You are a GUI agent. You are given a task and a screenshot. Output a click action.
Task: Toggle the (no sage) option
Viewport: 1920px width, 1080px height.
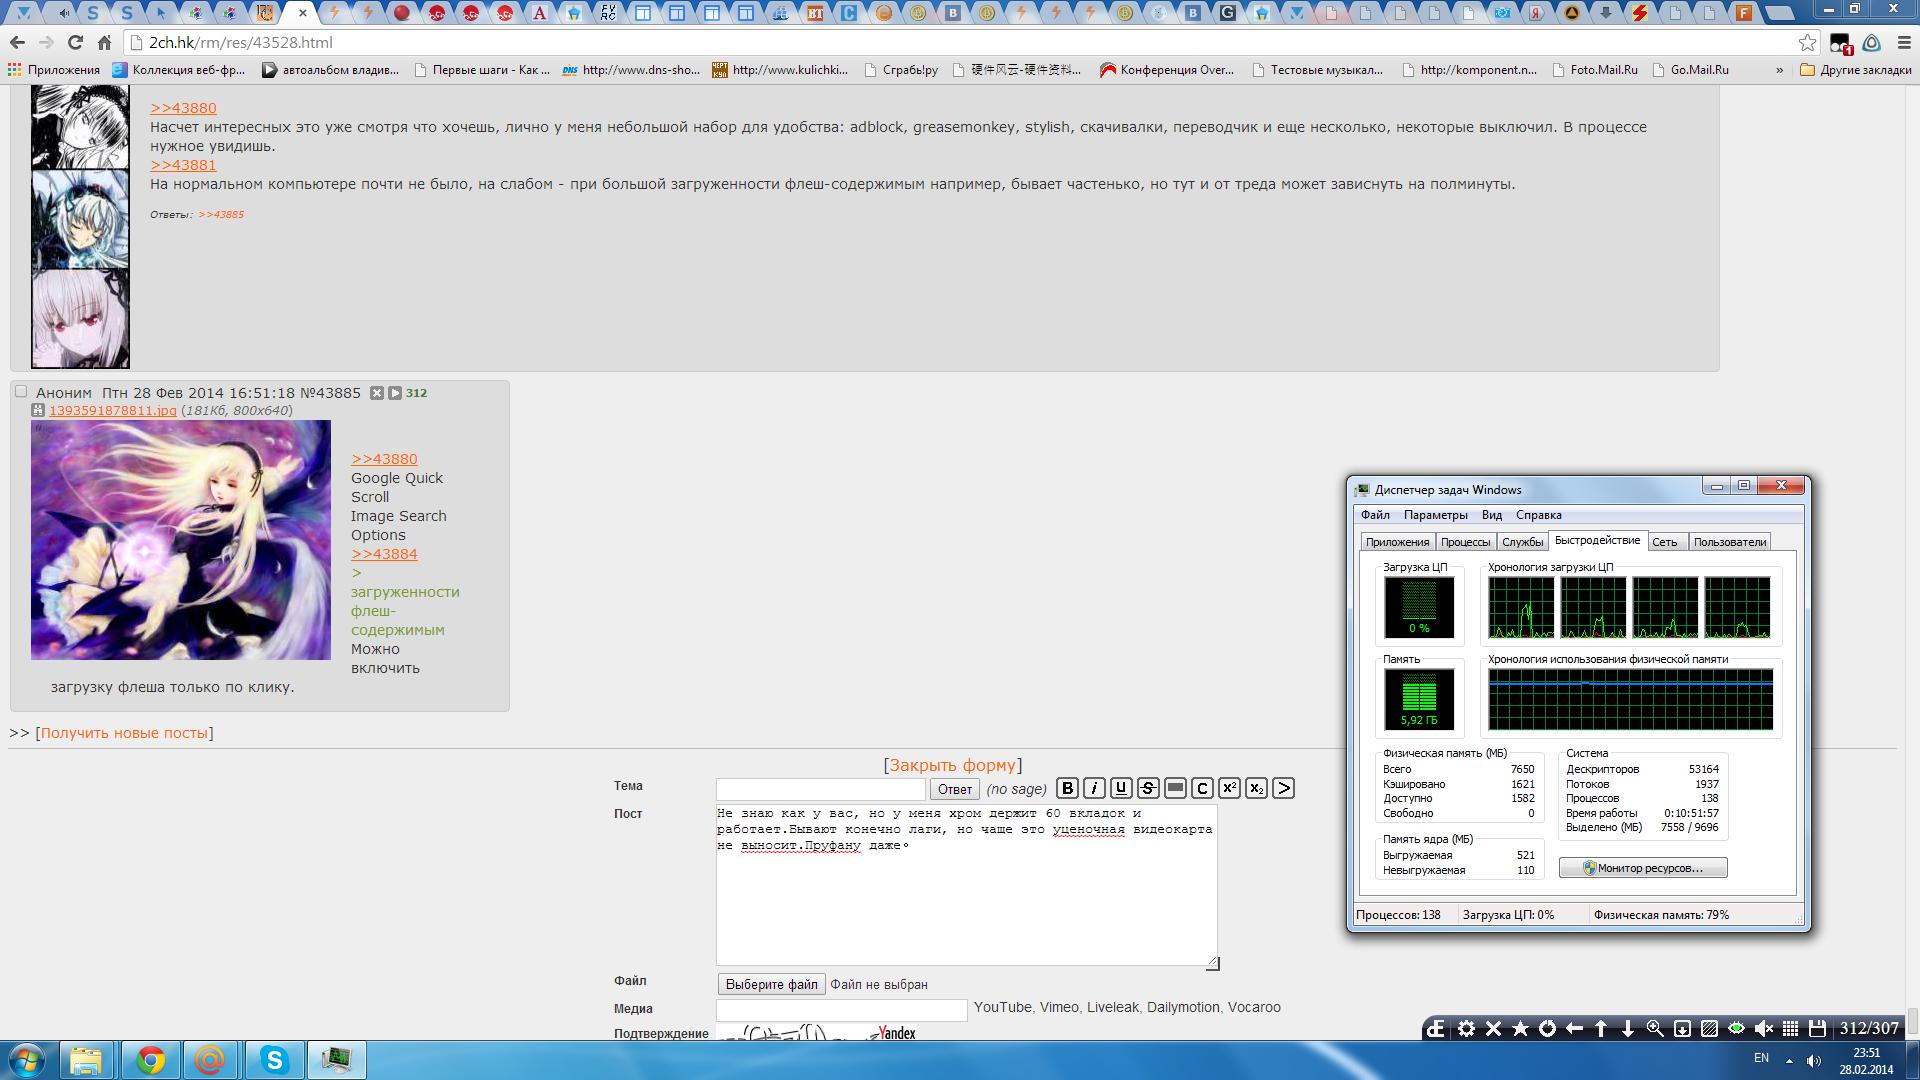tap(1016, 789)
